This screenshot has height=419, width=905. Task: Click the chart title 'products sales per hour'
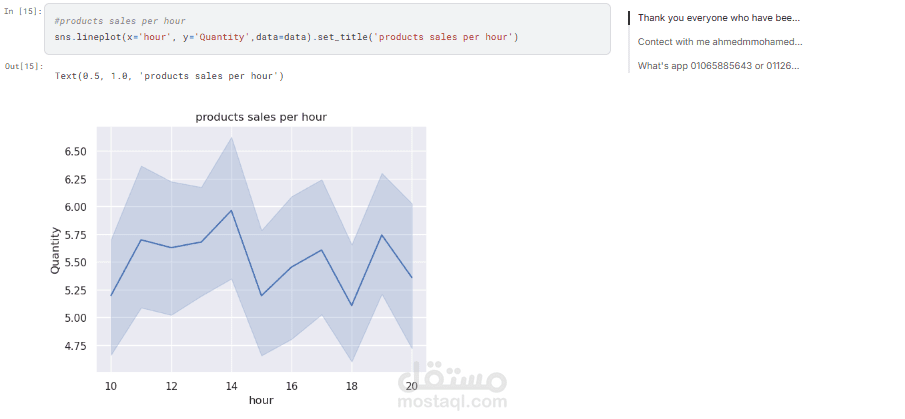(x=261, y=117)
